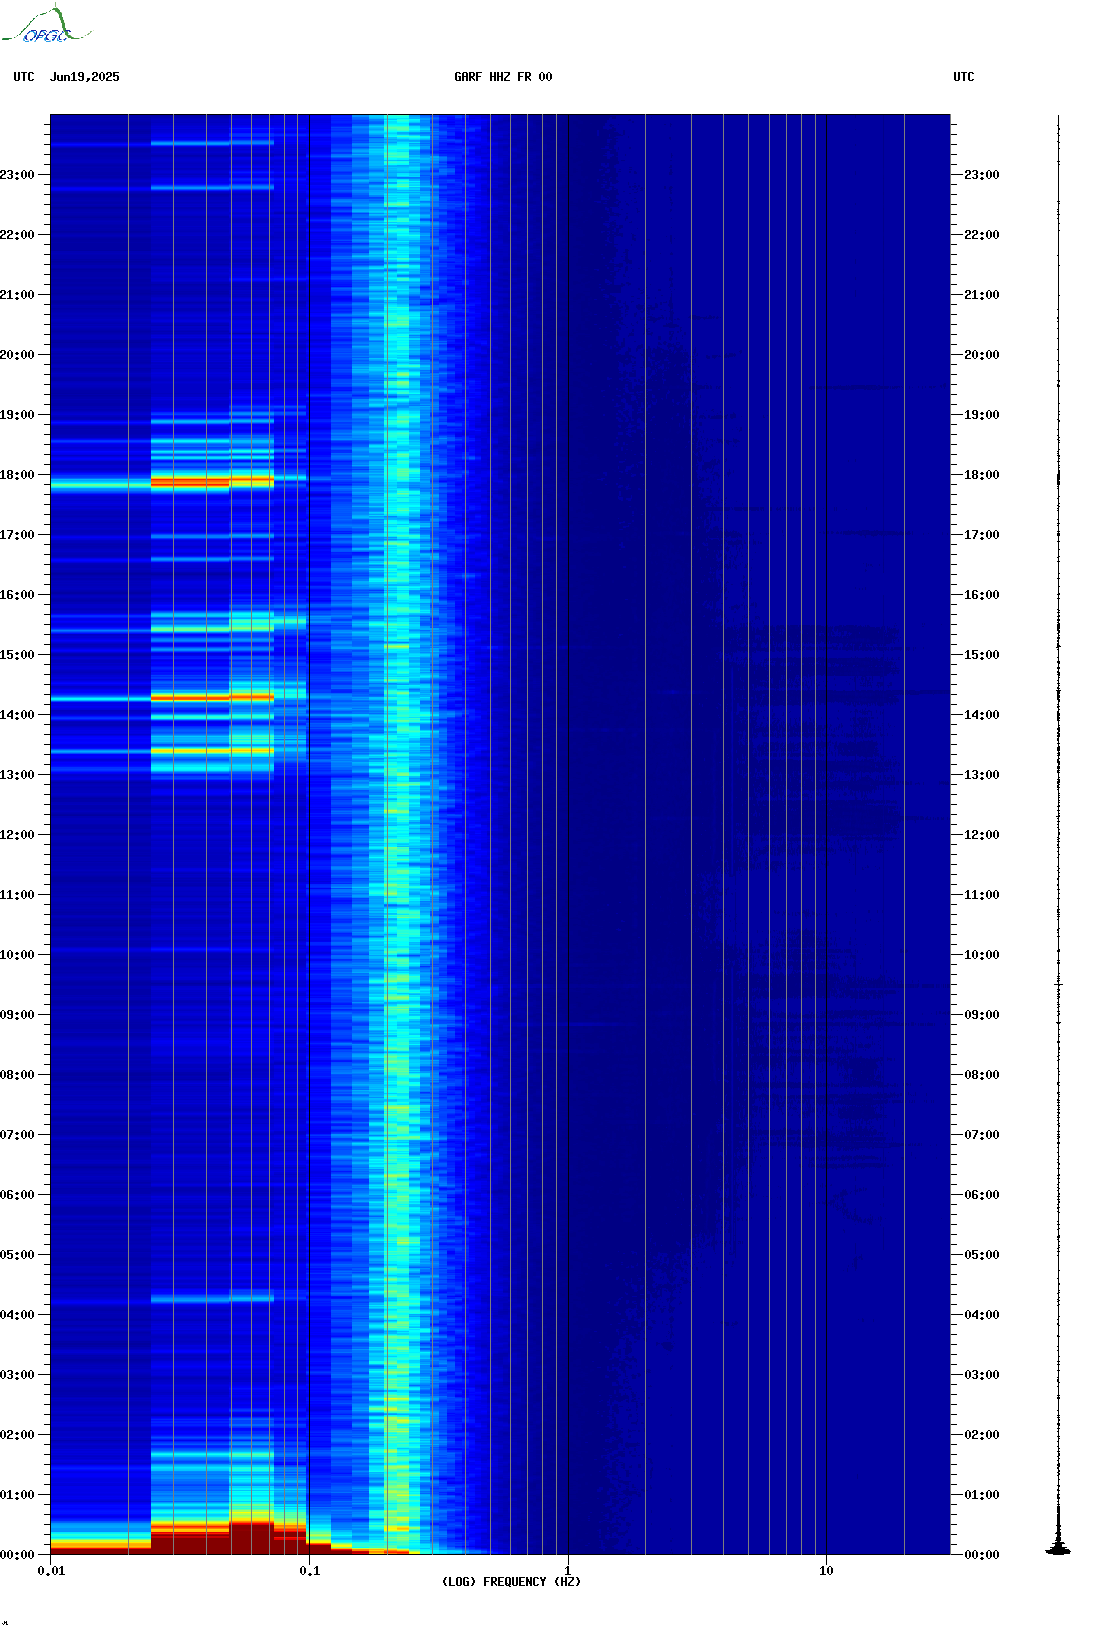Screen dimensions: 1102x1634
Task: Click the 05:00 label on right axis
Action: click(982, 1255)
